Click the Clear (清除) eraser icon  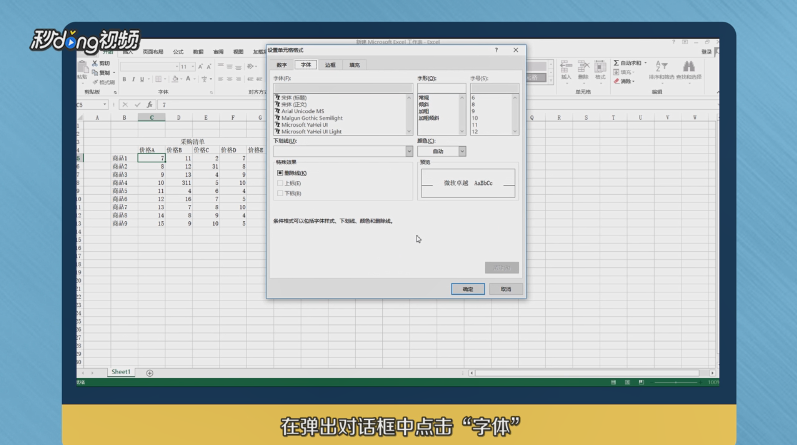(617, 81)
